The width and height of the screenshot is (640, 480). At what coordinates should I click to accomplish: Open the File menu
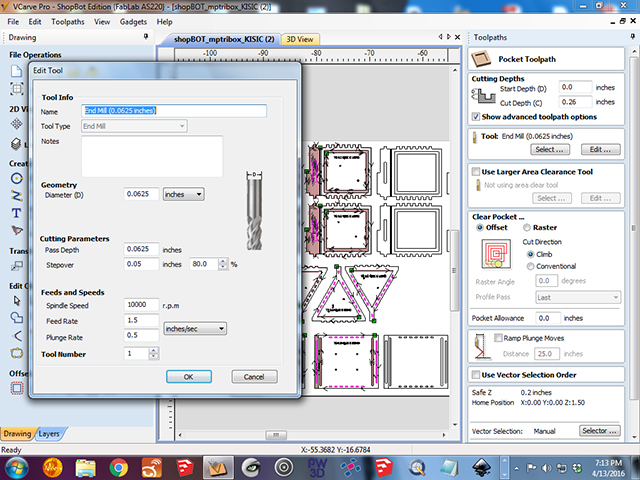tap(13, 22)
